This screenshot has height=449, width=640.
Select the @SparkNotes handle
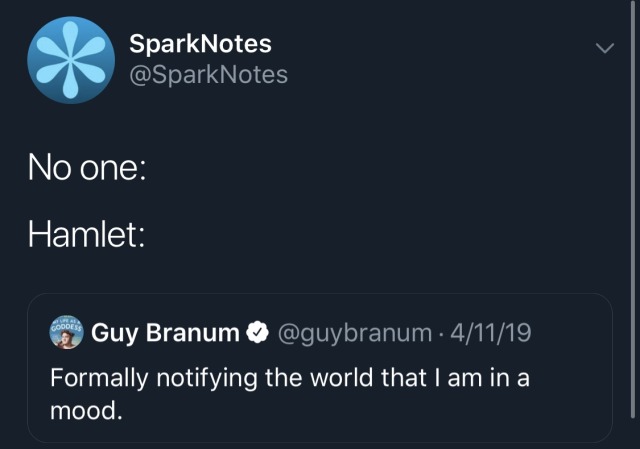209,75
